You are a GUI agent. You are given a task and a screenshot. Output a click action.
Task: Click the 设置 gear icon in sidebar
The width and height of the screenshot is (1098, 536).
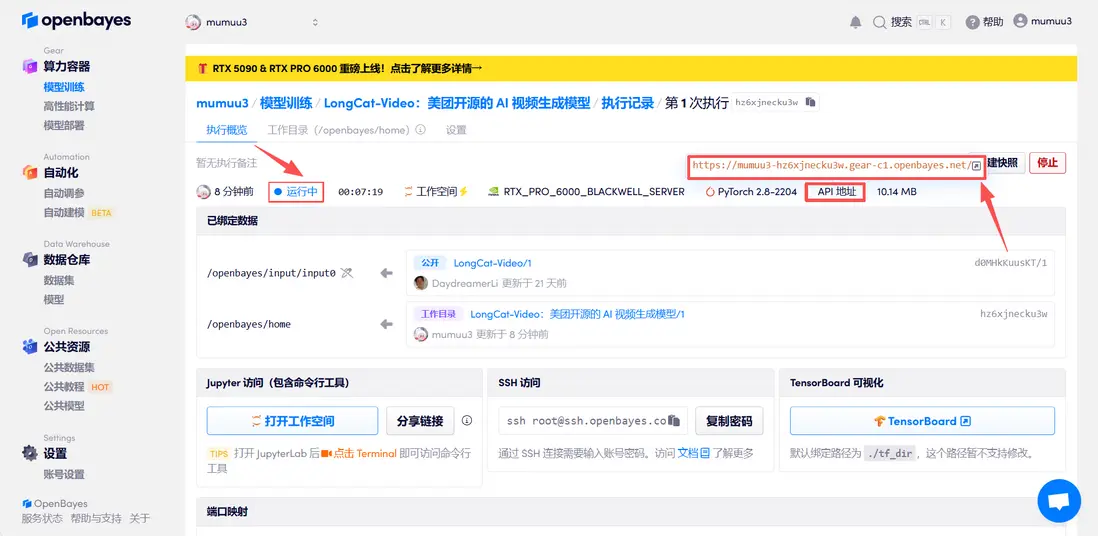point(29,453)
